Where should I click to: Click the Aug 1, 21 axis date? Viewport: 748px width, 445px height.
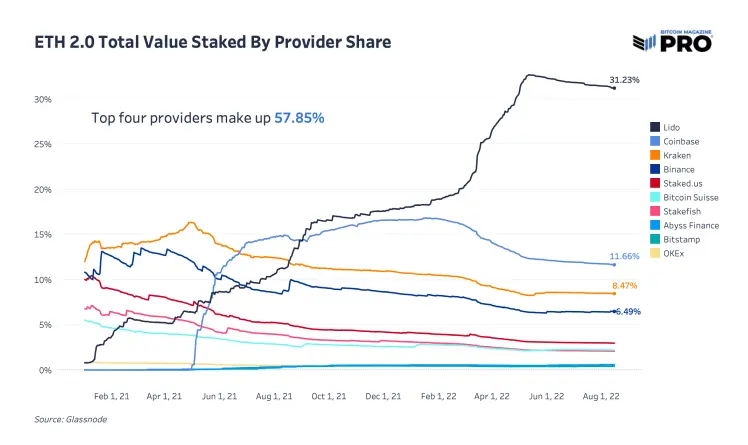coord(274,396)
